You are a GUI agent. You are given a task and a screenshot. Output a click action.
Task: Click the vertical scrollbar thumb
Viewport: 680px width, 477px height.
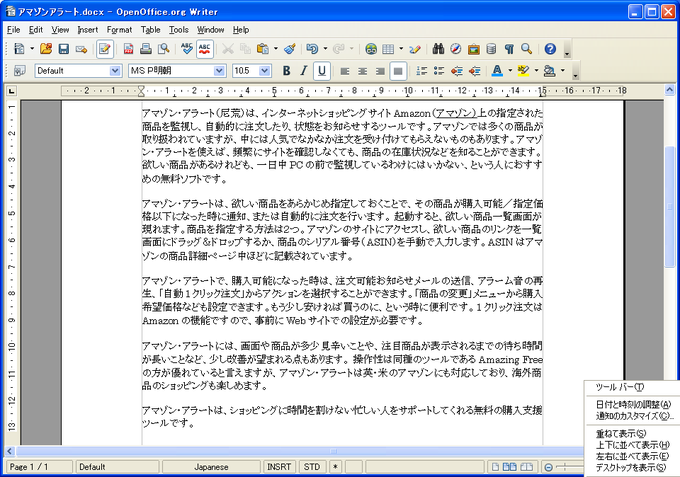pyautogui.click(x=670, y=207)
